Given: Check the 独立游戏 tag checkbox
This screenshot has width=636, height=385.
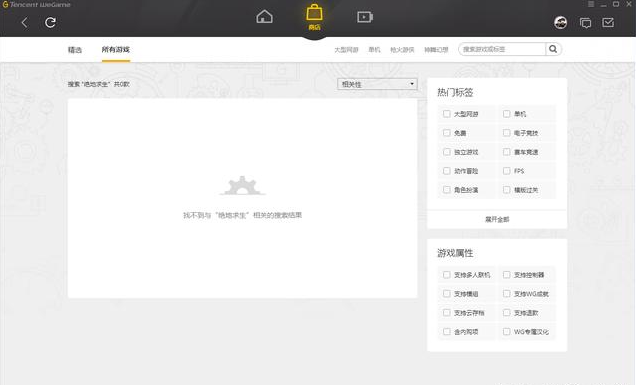Looking at the screenshot, I should click(447, 152).
